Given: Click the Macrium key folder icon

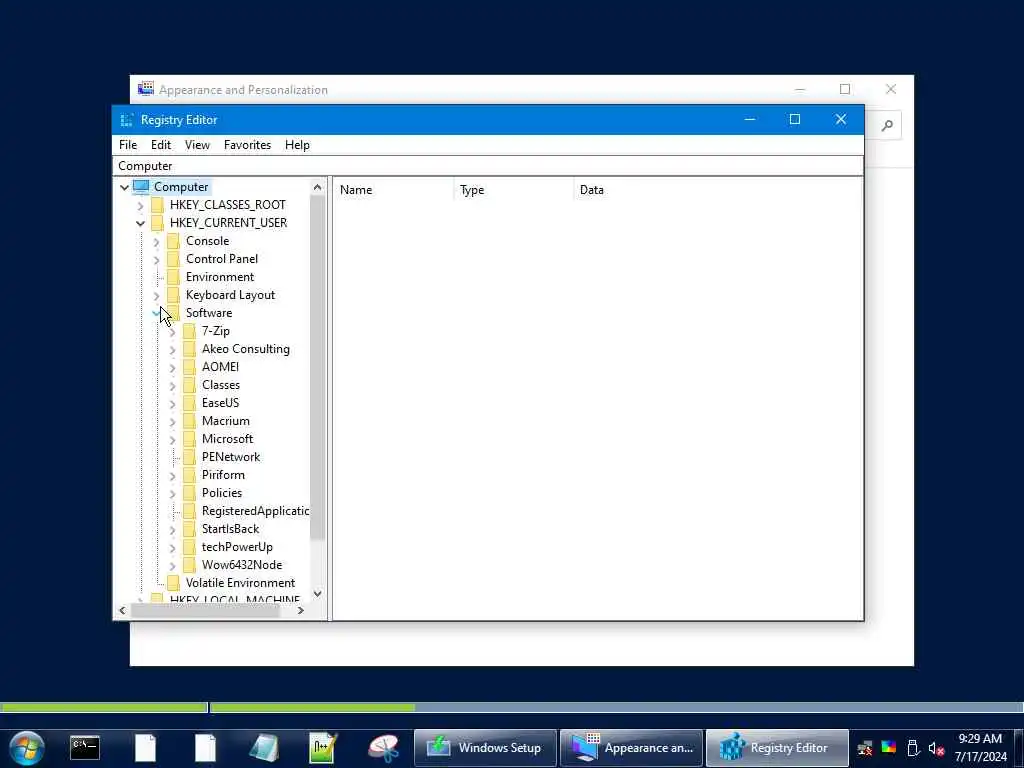Looking at the screenshot, I should click(189, 421).
